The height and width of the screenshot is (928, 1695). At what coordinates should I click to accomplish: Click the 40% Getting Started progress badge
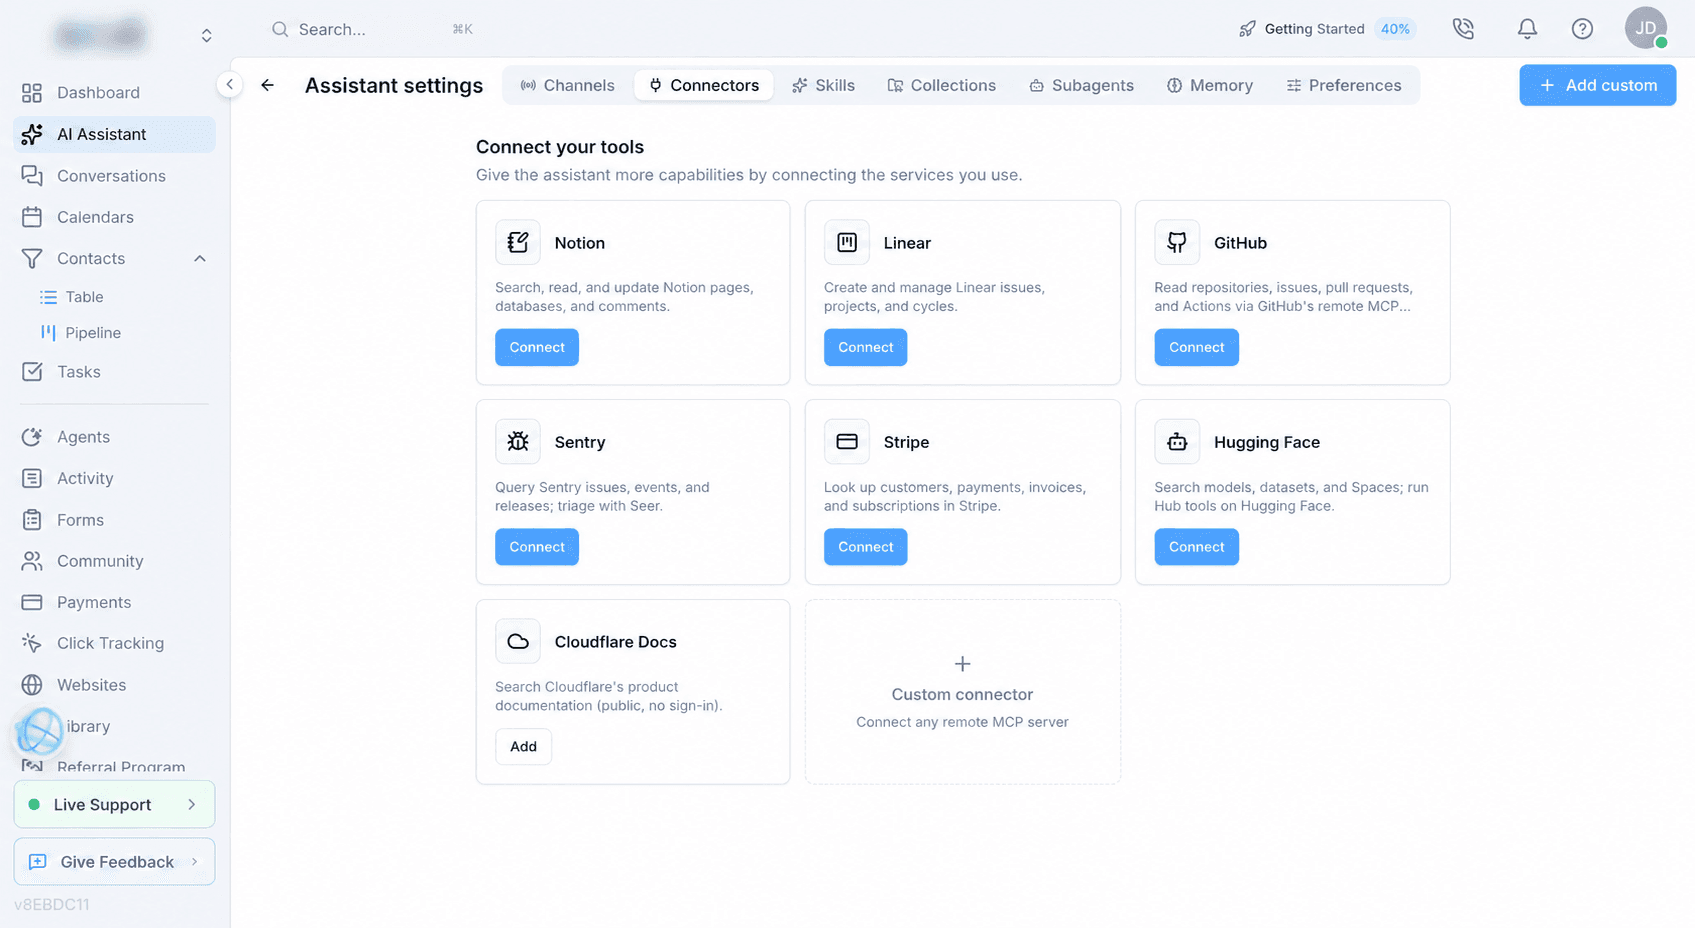click(x=1395, y=29)
